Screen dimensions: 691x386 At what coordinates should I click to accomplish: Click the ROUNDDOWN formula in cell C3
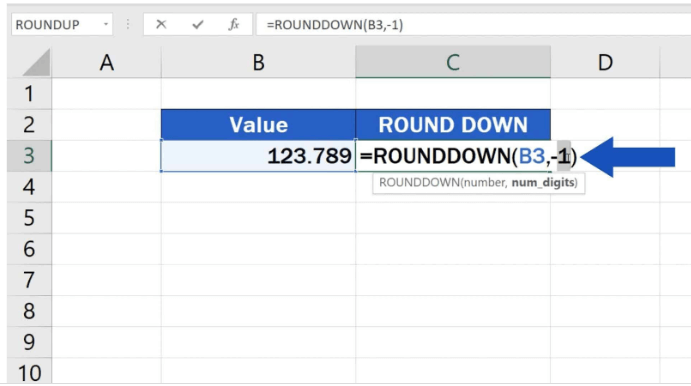click(x=468, y=156)
